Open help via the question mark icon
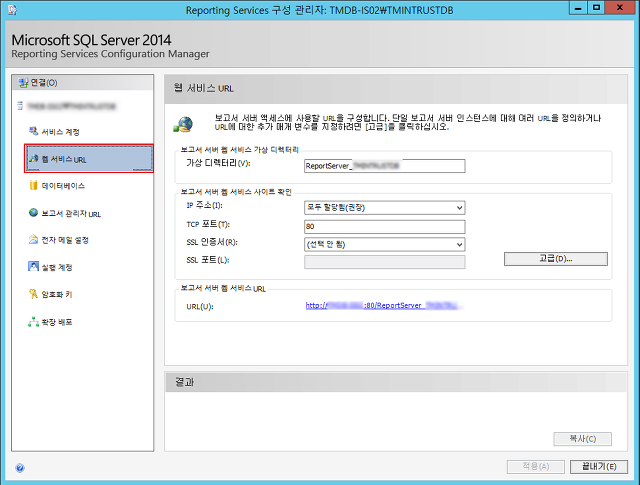This screenshot has height=485, width=640. (20, 468)
